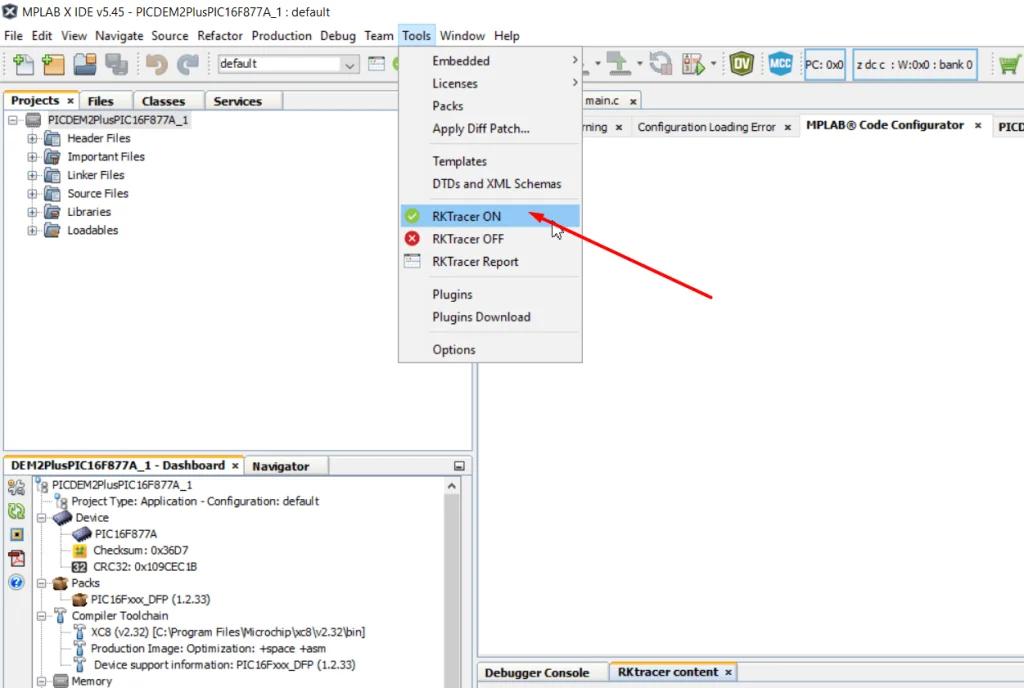Collapse the PICDEM2PlusPIC16F877A_1 project node
The image size is (1024, 688).
13,120
